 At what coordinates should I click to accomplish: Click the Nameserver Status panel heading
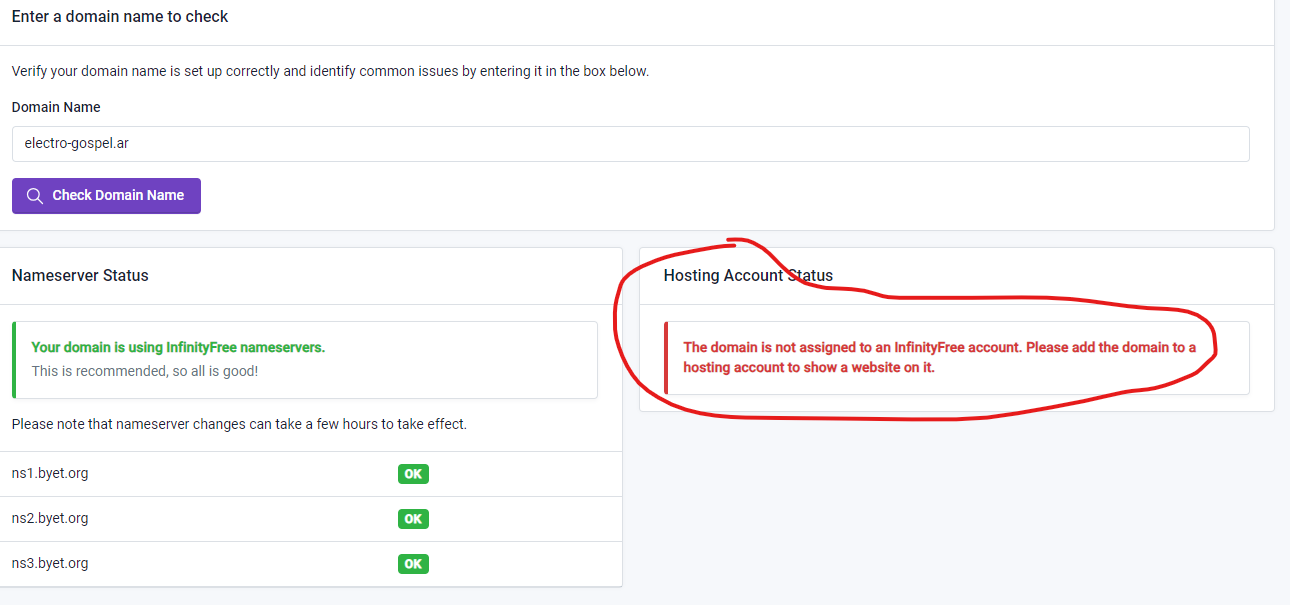[80, 276]
